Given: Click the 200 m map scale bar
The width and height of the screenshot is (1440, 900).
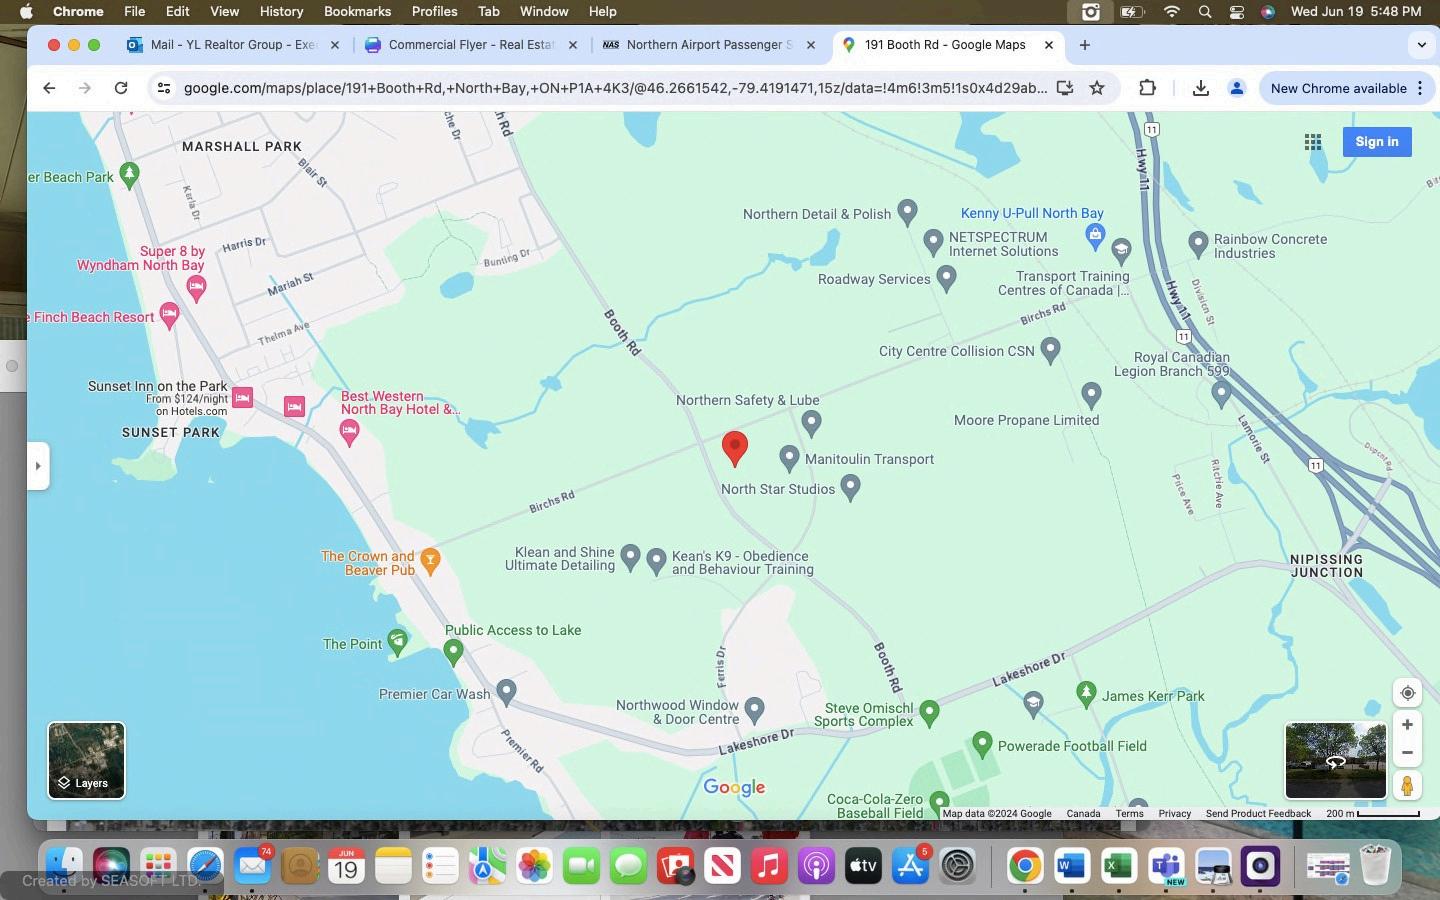Looking at the screenshot, I should (1373, 814).
